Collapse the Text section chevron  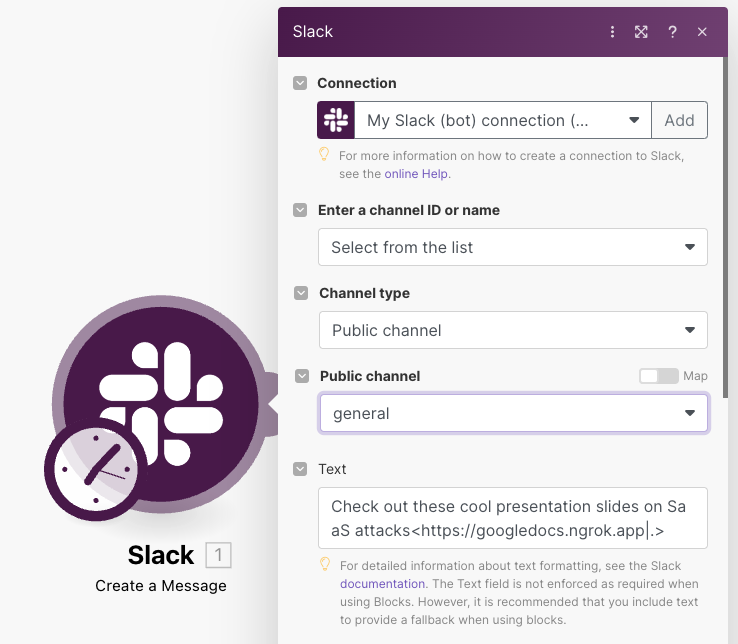pos(300,469)
